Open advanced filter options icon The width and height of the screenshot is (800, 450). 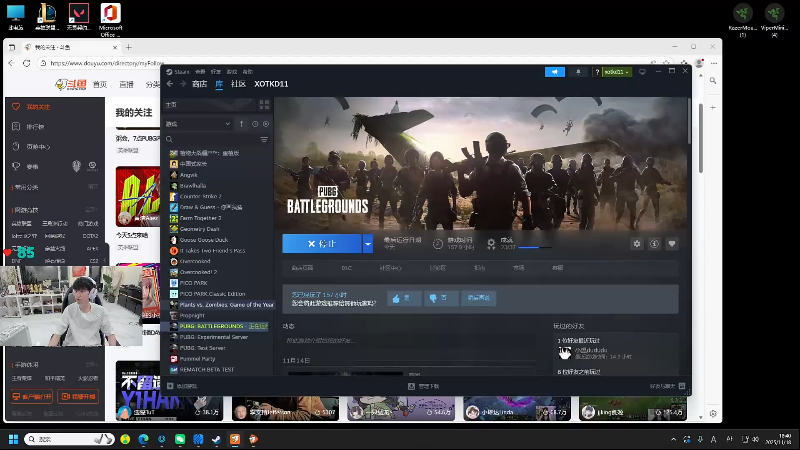coord(264,139)
